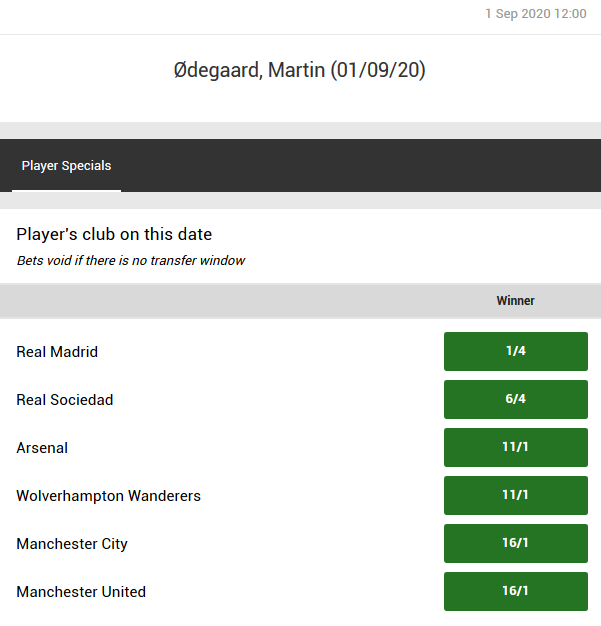Click the white underline beneath Player Specials
Screen dimensions: 601x626
tap(66, 191)
